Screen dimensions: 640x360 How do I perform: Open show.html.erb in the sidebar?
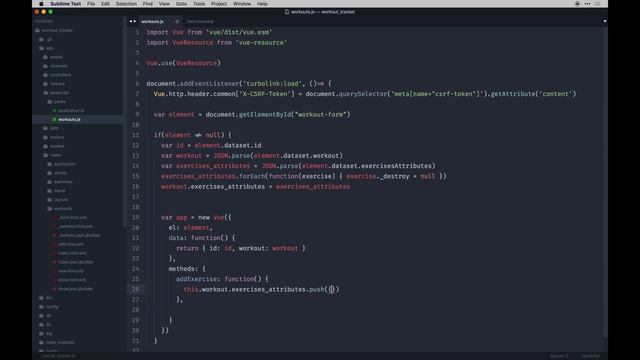72,280
